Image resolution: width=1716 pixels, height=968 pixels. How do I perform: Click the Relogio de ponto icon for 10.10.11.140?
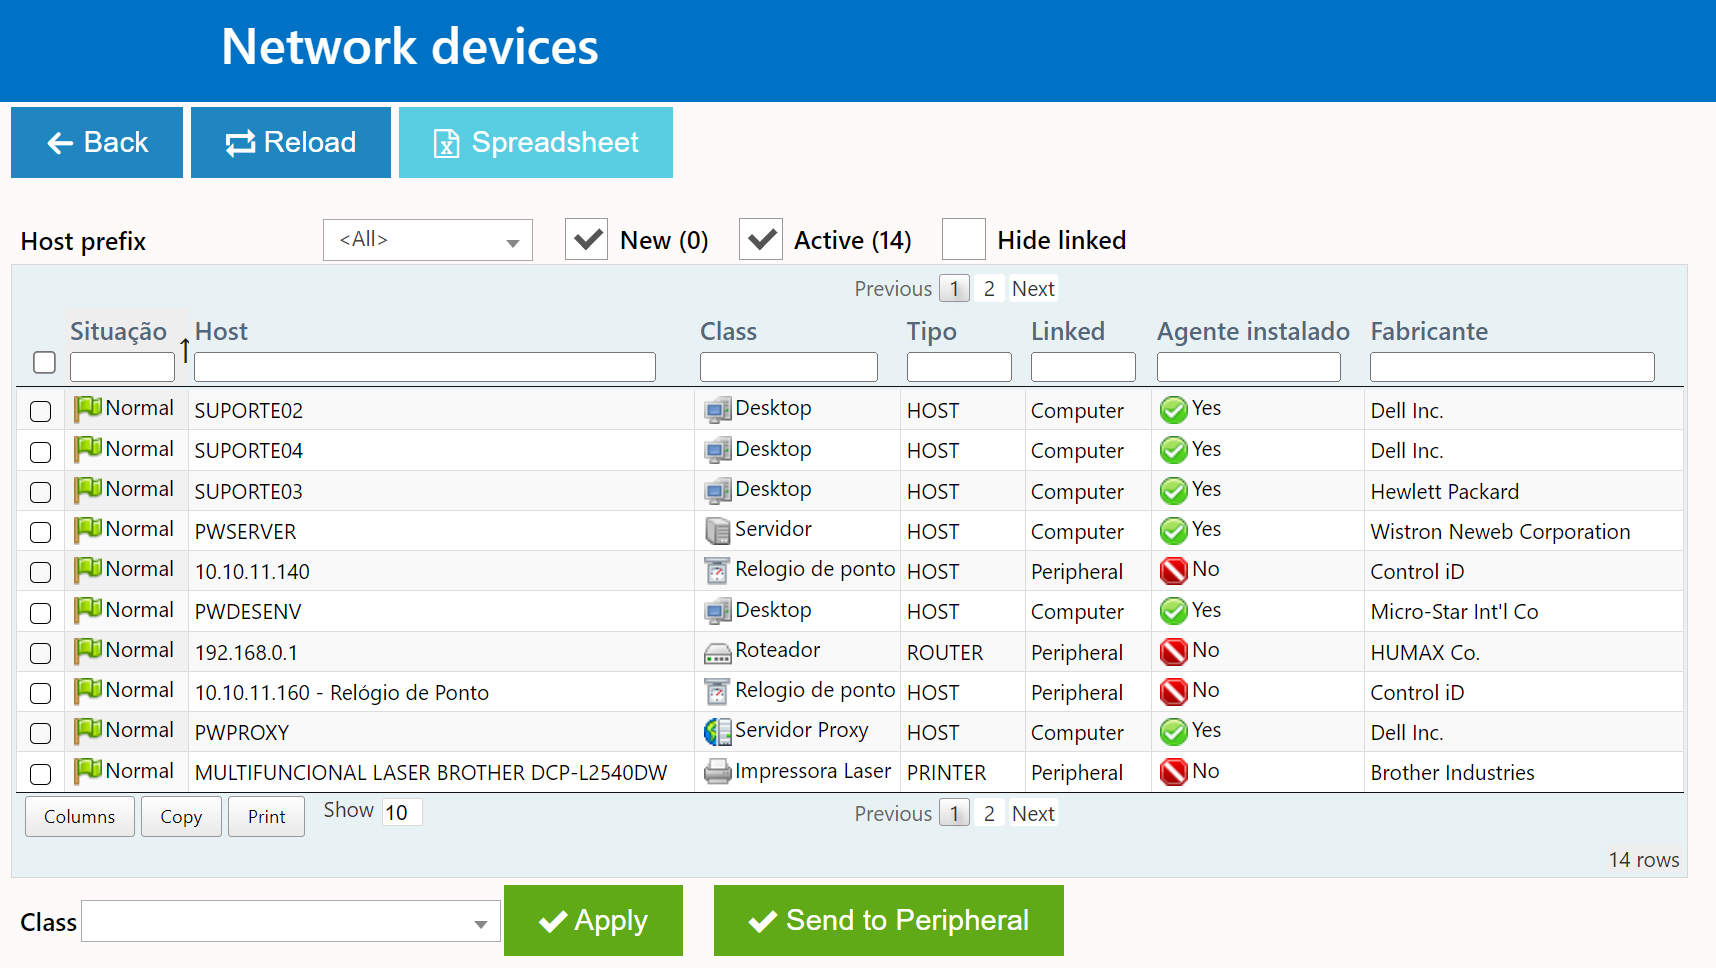pos(717,571)
